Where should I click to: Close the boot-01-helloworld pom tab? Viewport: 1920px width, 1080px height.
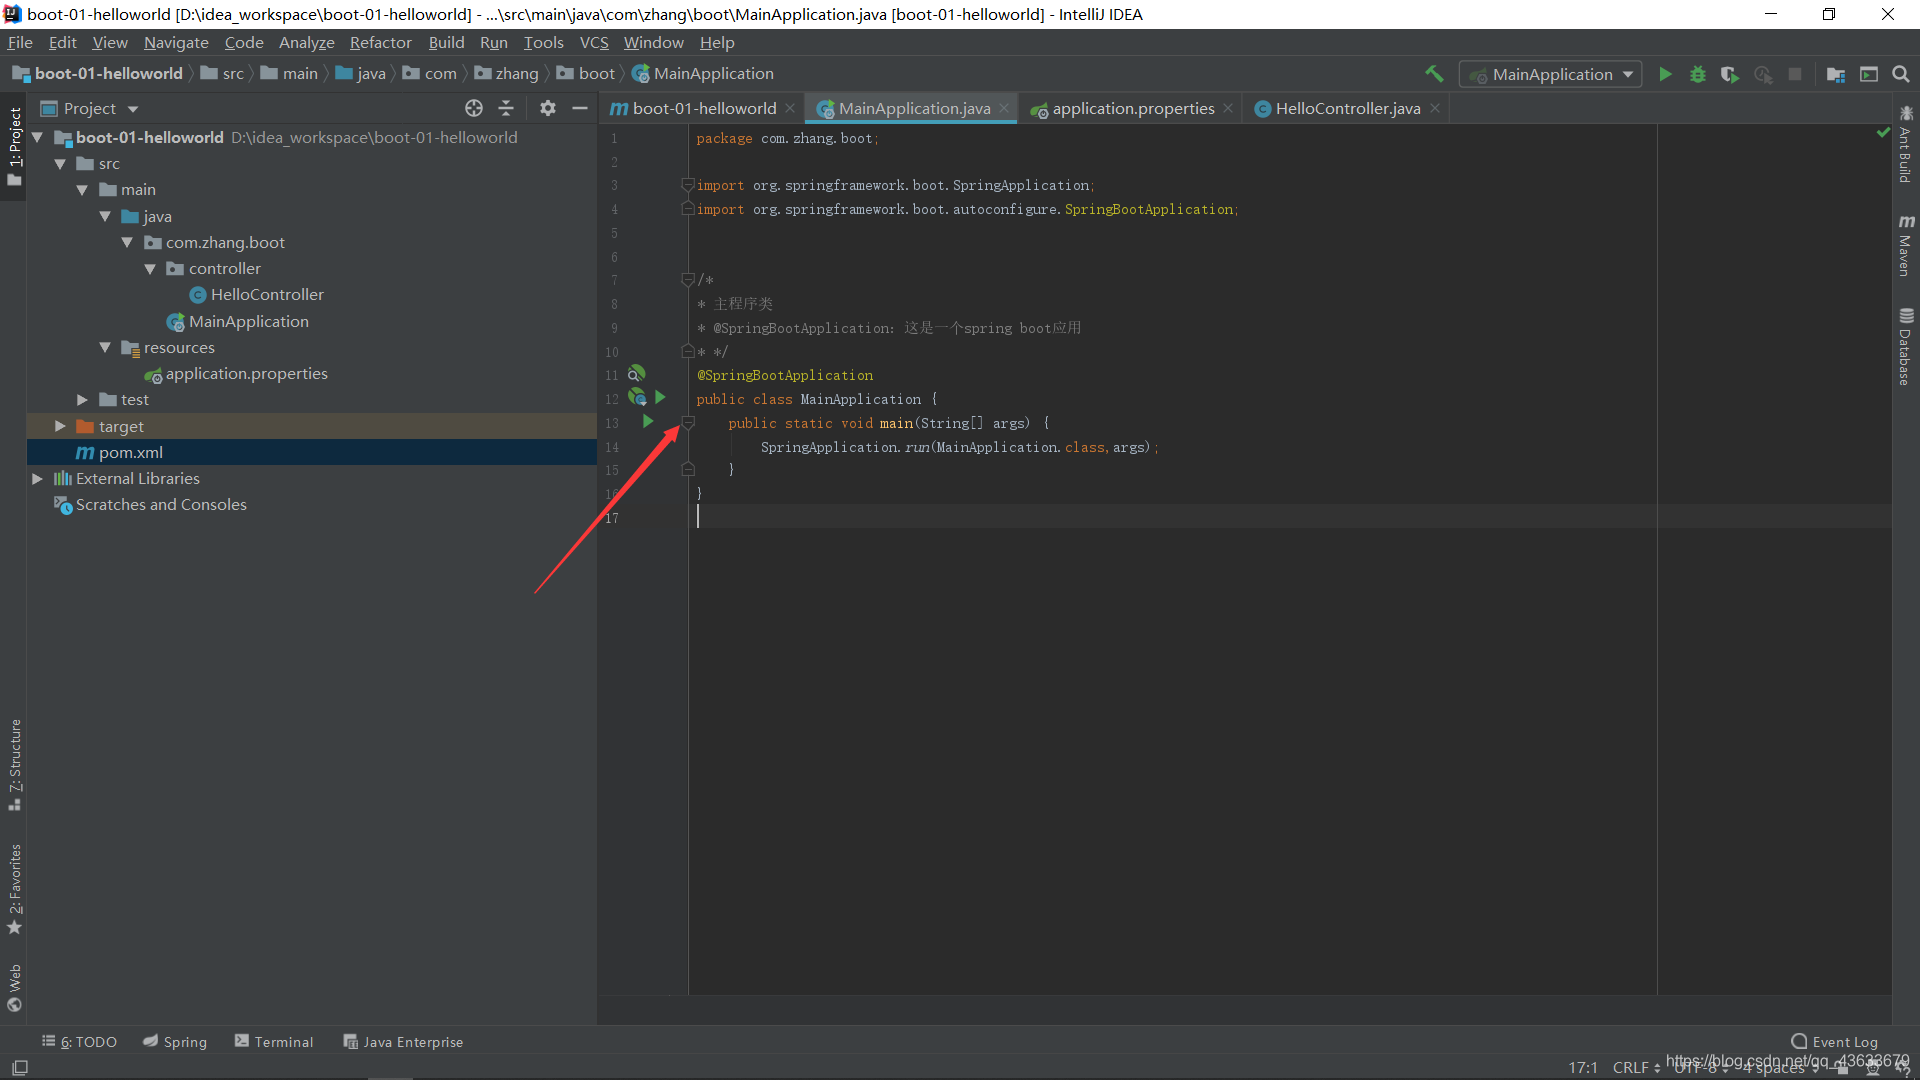[x=790, y=108]
